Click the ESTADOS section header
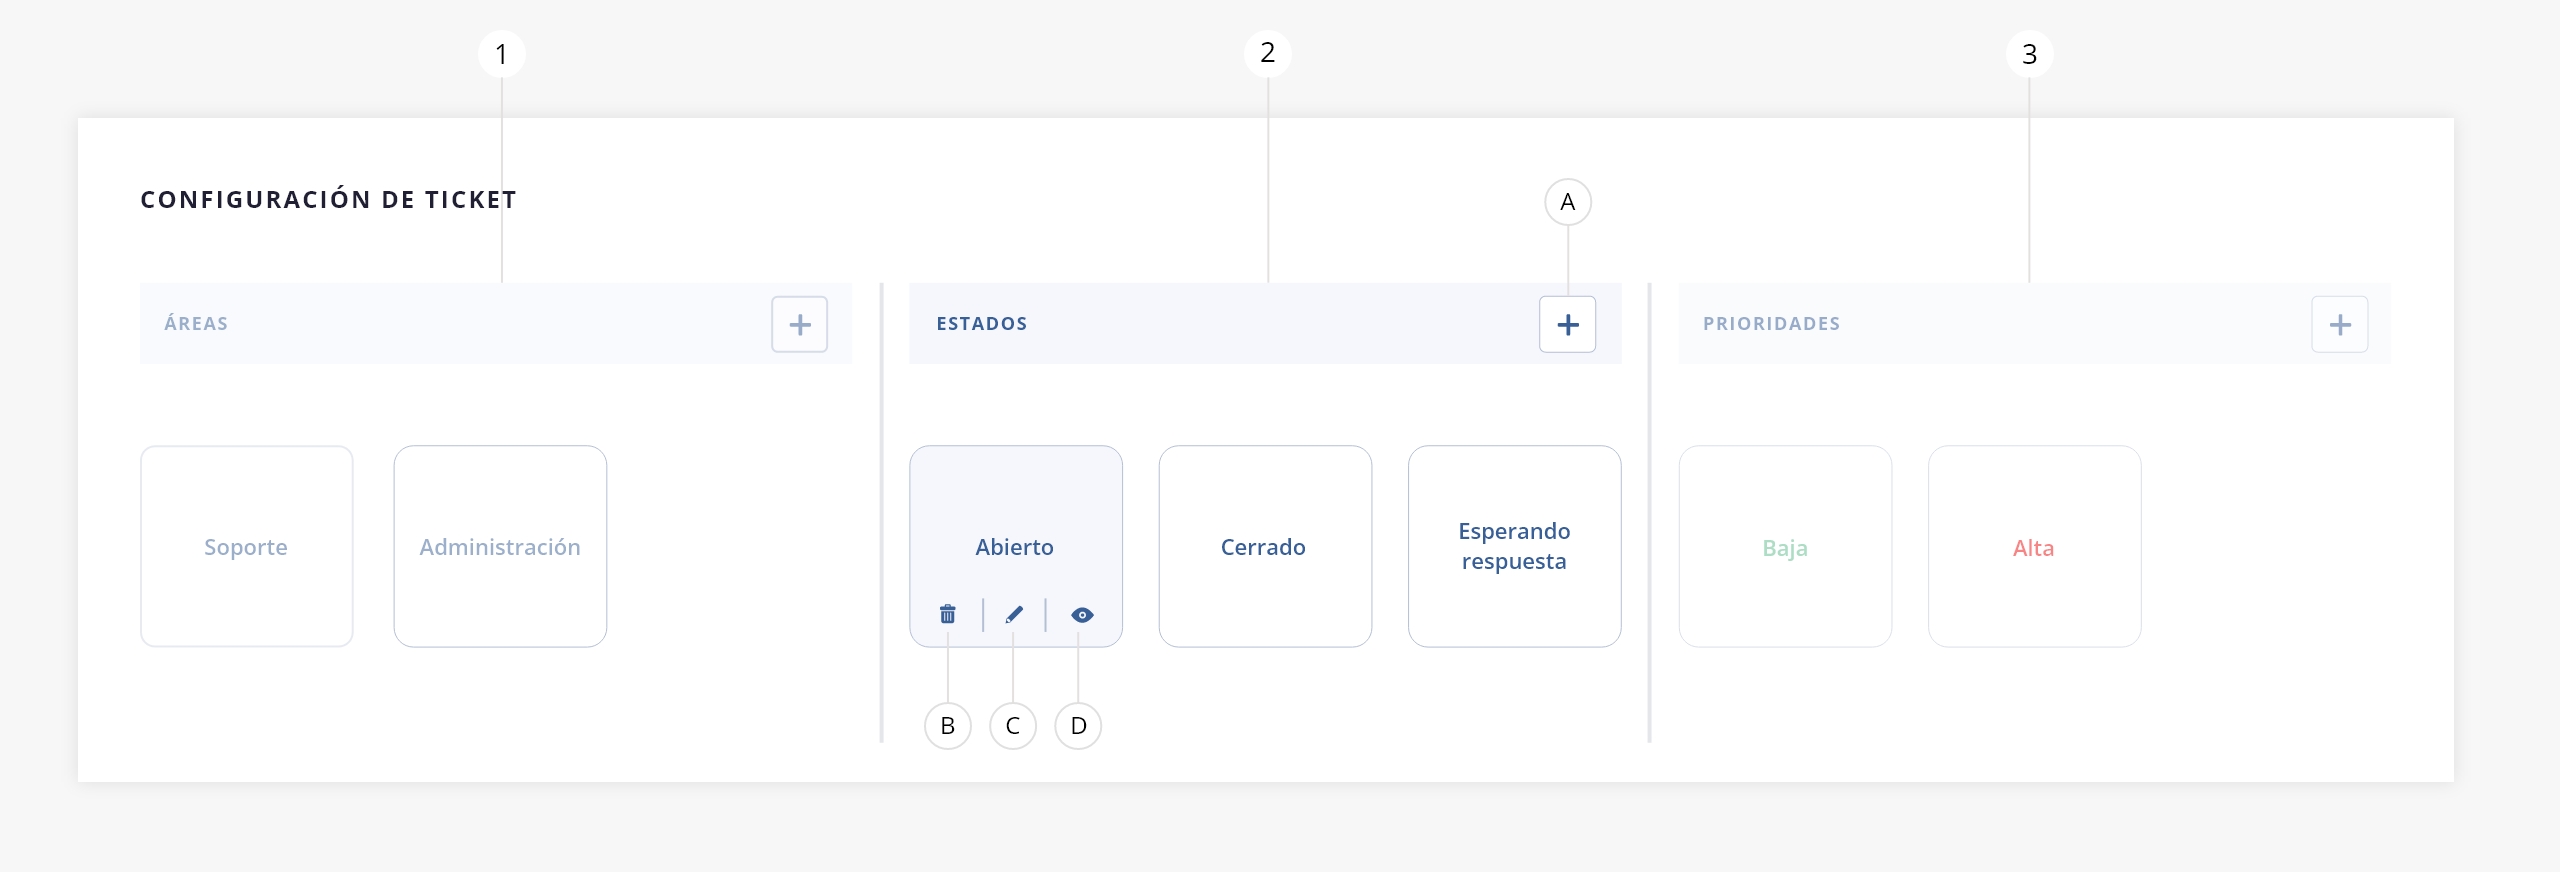Image resolution: width=2560 pixels, height=872 pixels. pyautogui.click(x=982, y=323)
